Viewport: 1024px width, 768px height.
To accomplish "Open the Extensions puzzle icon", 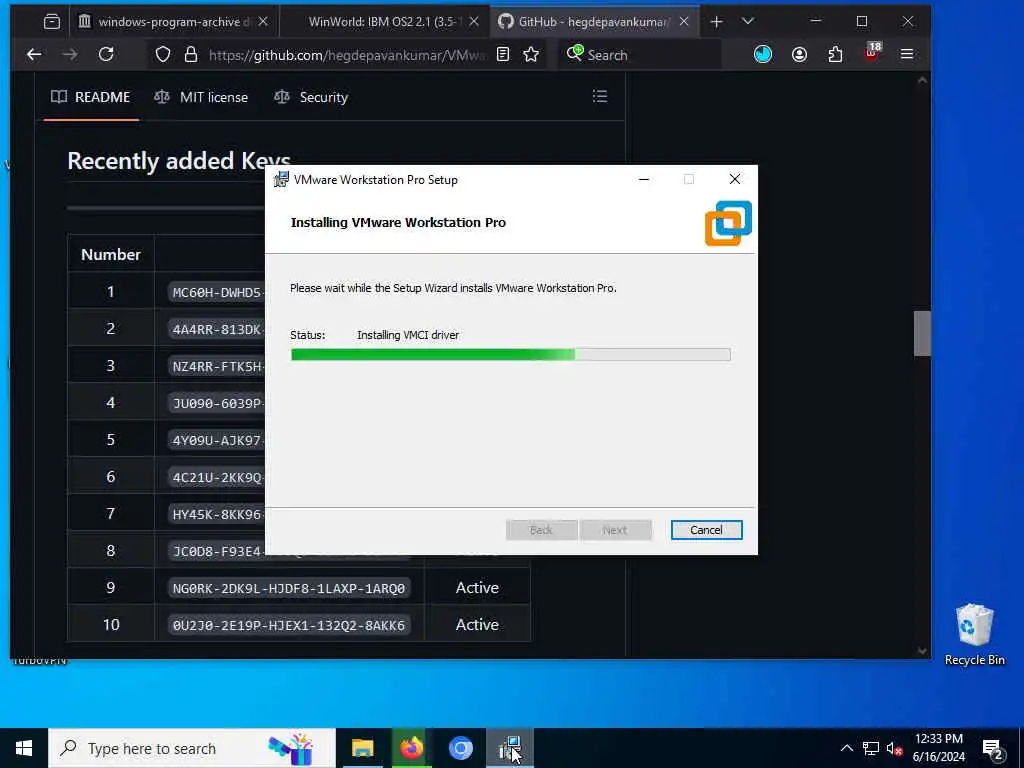I will pos(835,55).
